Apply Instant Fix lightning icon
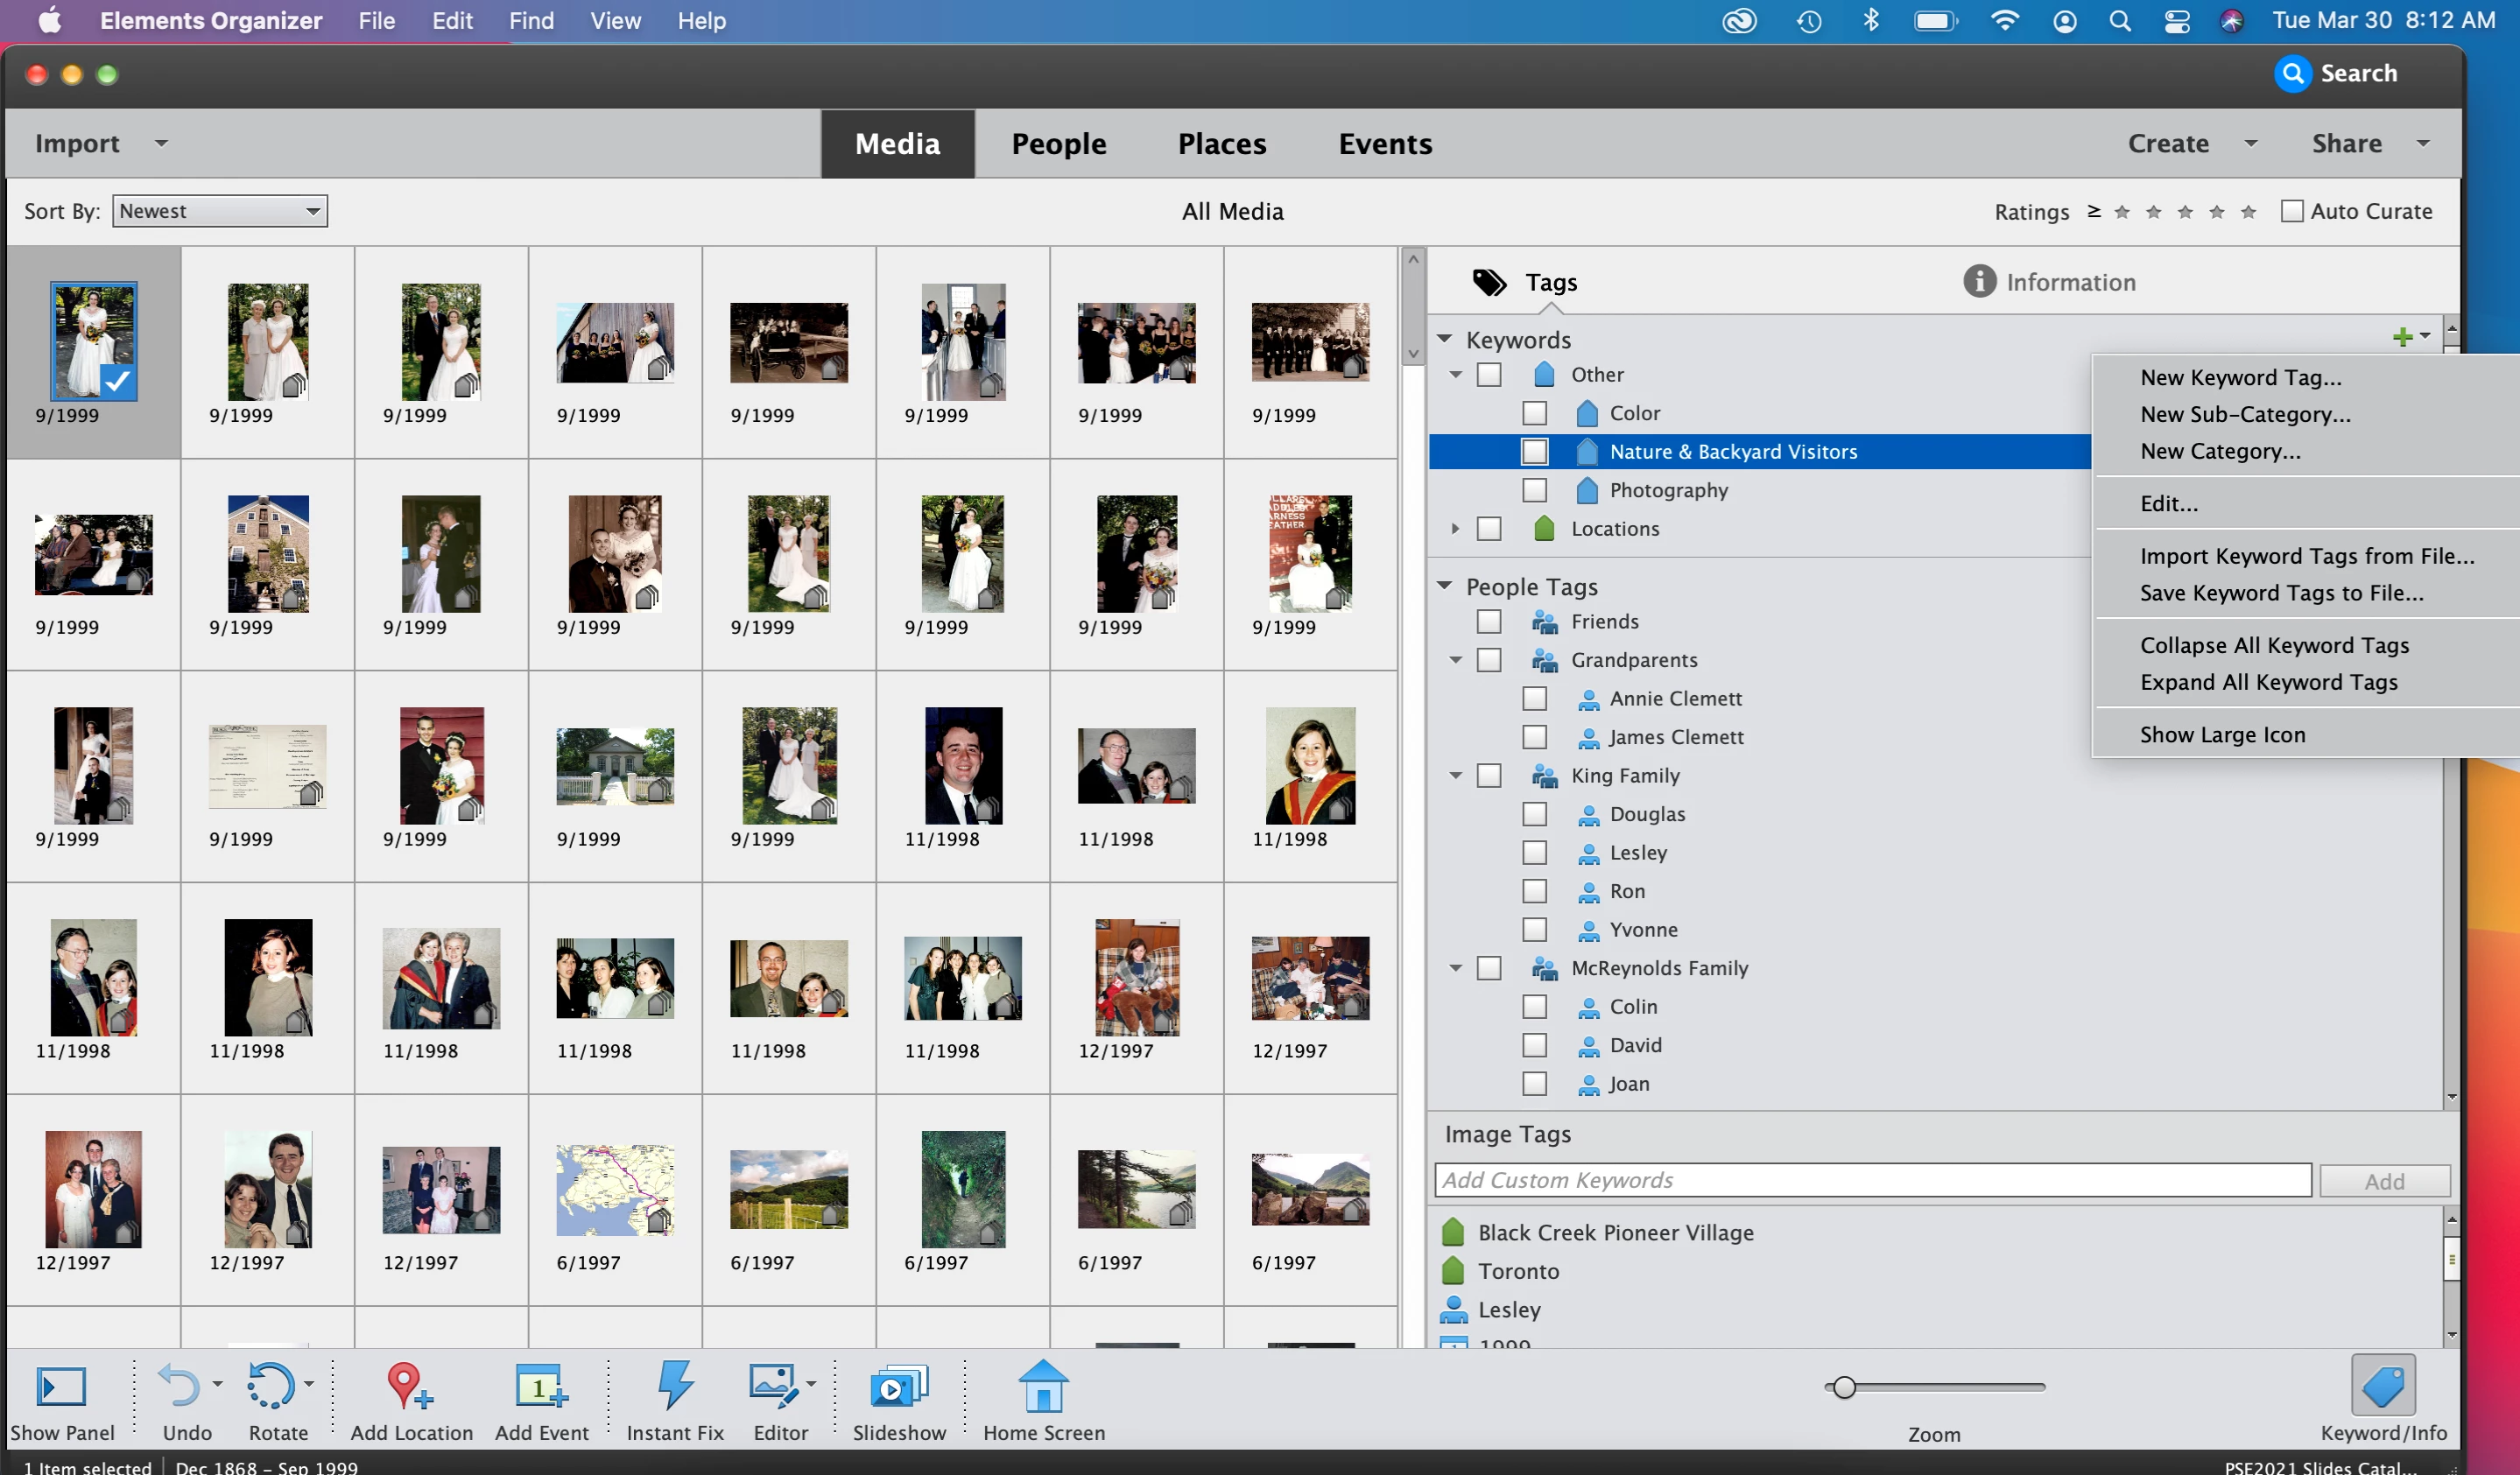The height and width of the screenshot is (1475, 2520). click(675, 1386)
